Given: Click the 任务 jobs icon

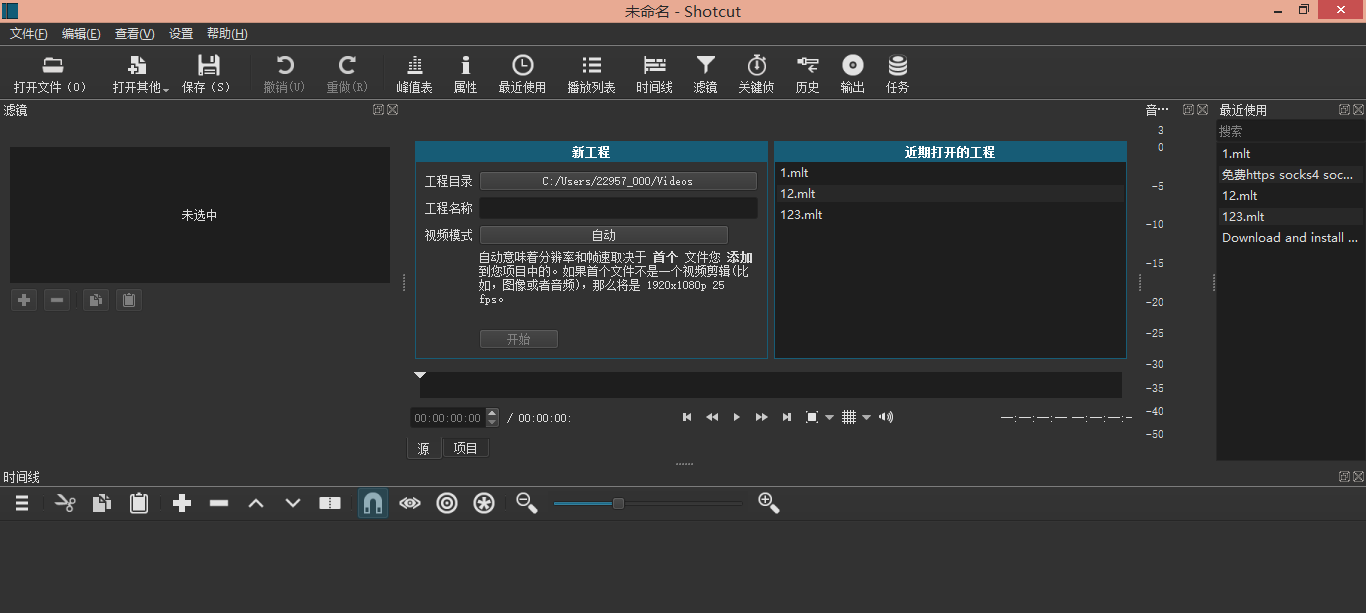Looking at the screenshot, I should pyautogui.click(x=897, y=75).
